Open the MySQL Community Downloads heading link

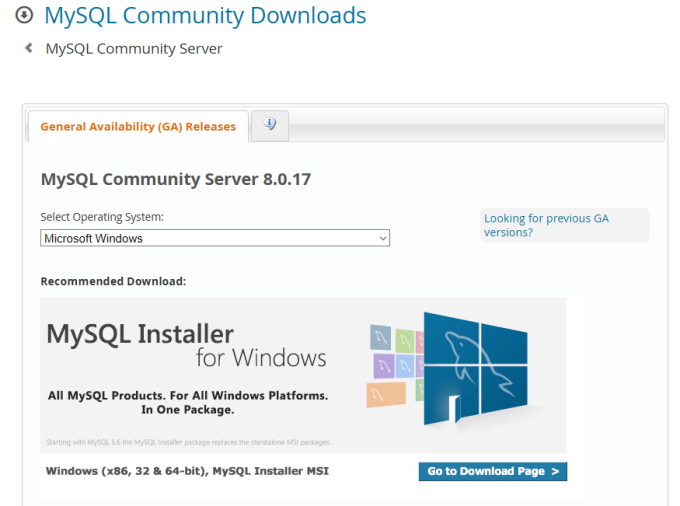coord(205,16)
